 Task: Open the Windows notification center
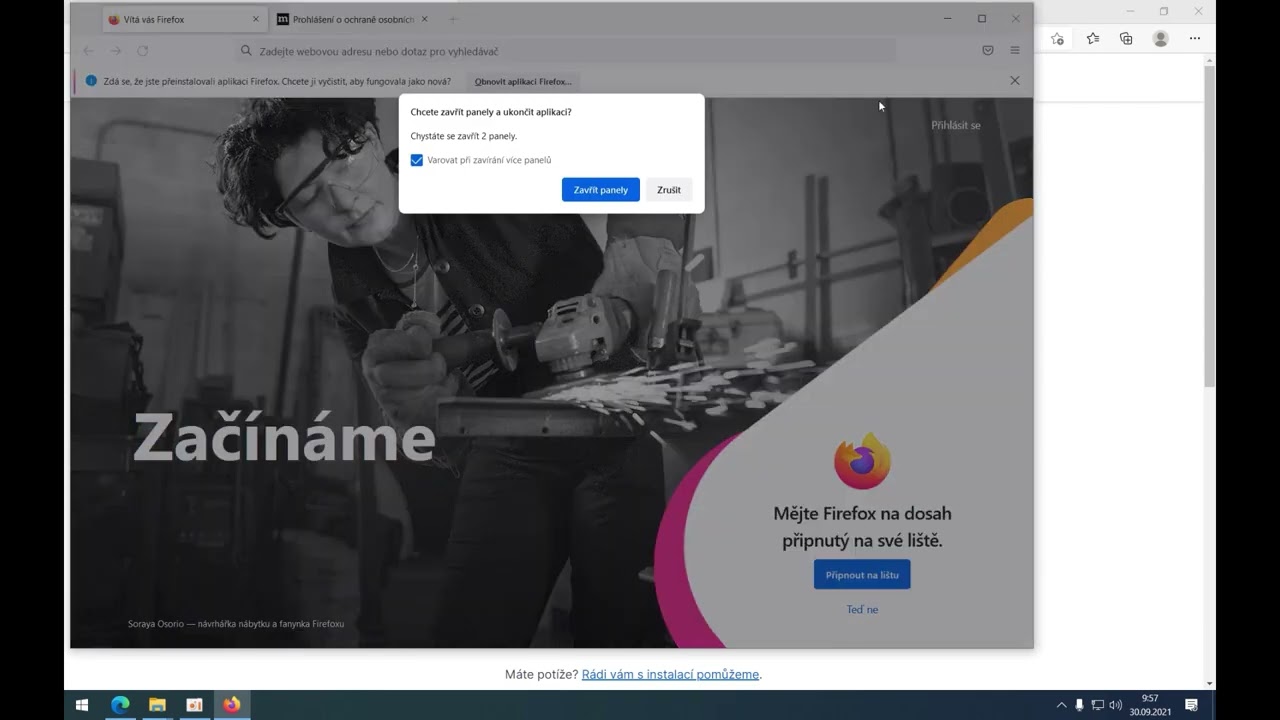[1192, 705]
